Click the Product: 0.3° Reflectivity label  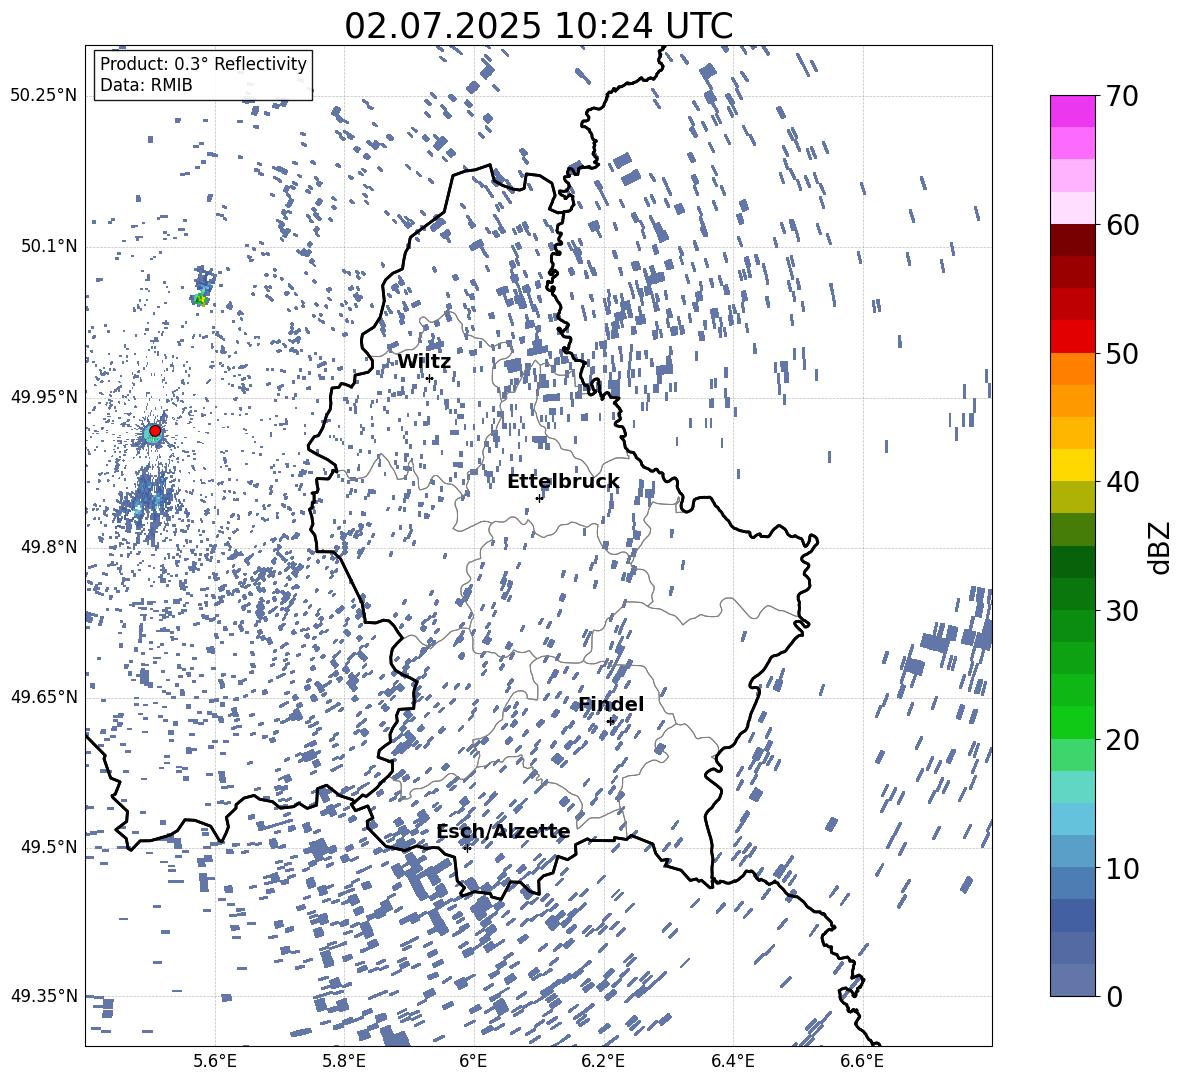[x=203, y=64]
